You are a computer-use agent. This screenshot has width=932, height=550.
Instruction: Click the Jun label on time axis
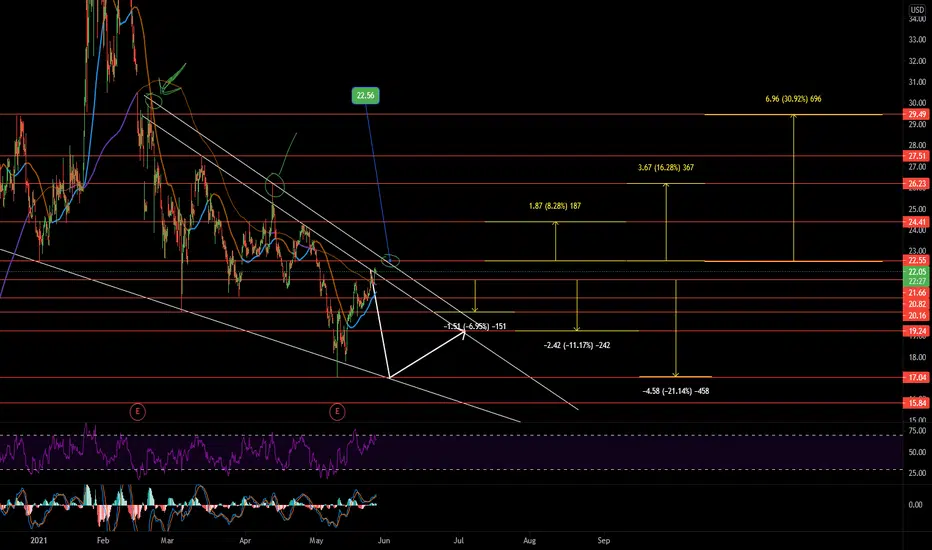[x=384, y=540]
